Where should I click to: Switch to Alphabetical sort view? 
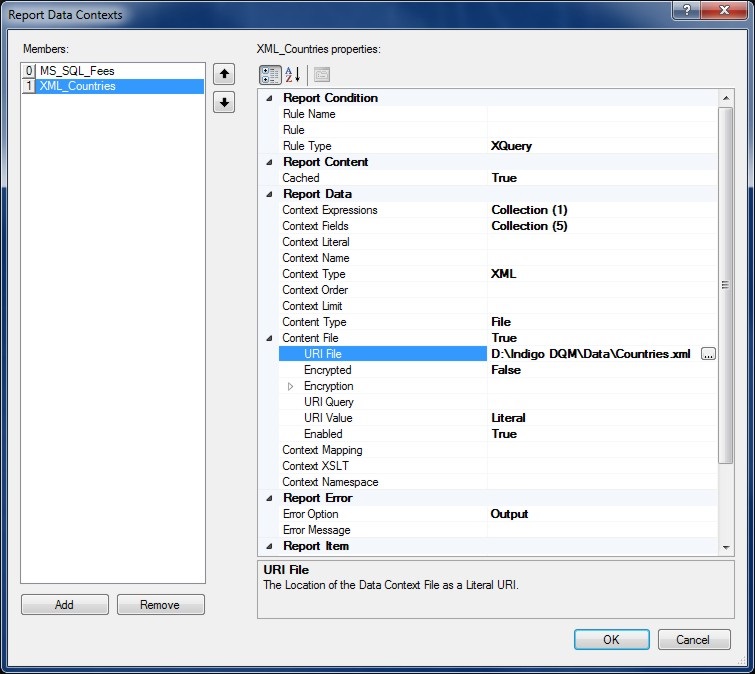point(293,75)
